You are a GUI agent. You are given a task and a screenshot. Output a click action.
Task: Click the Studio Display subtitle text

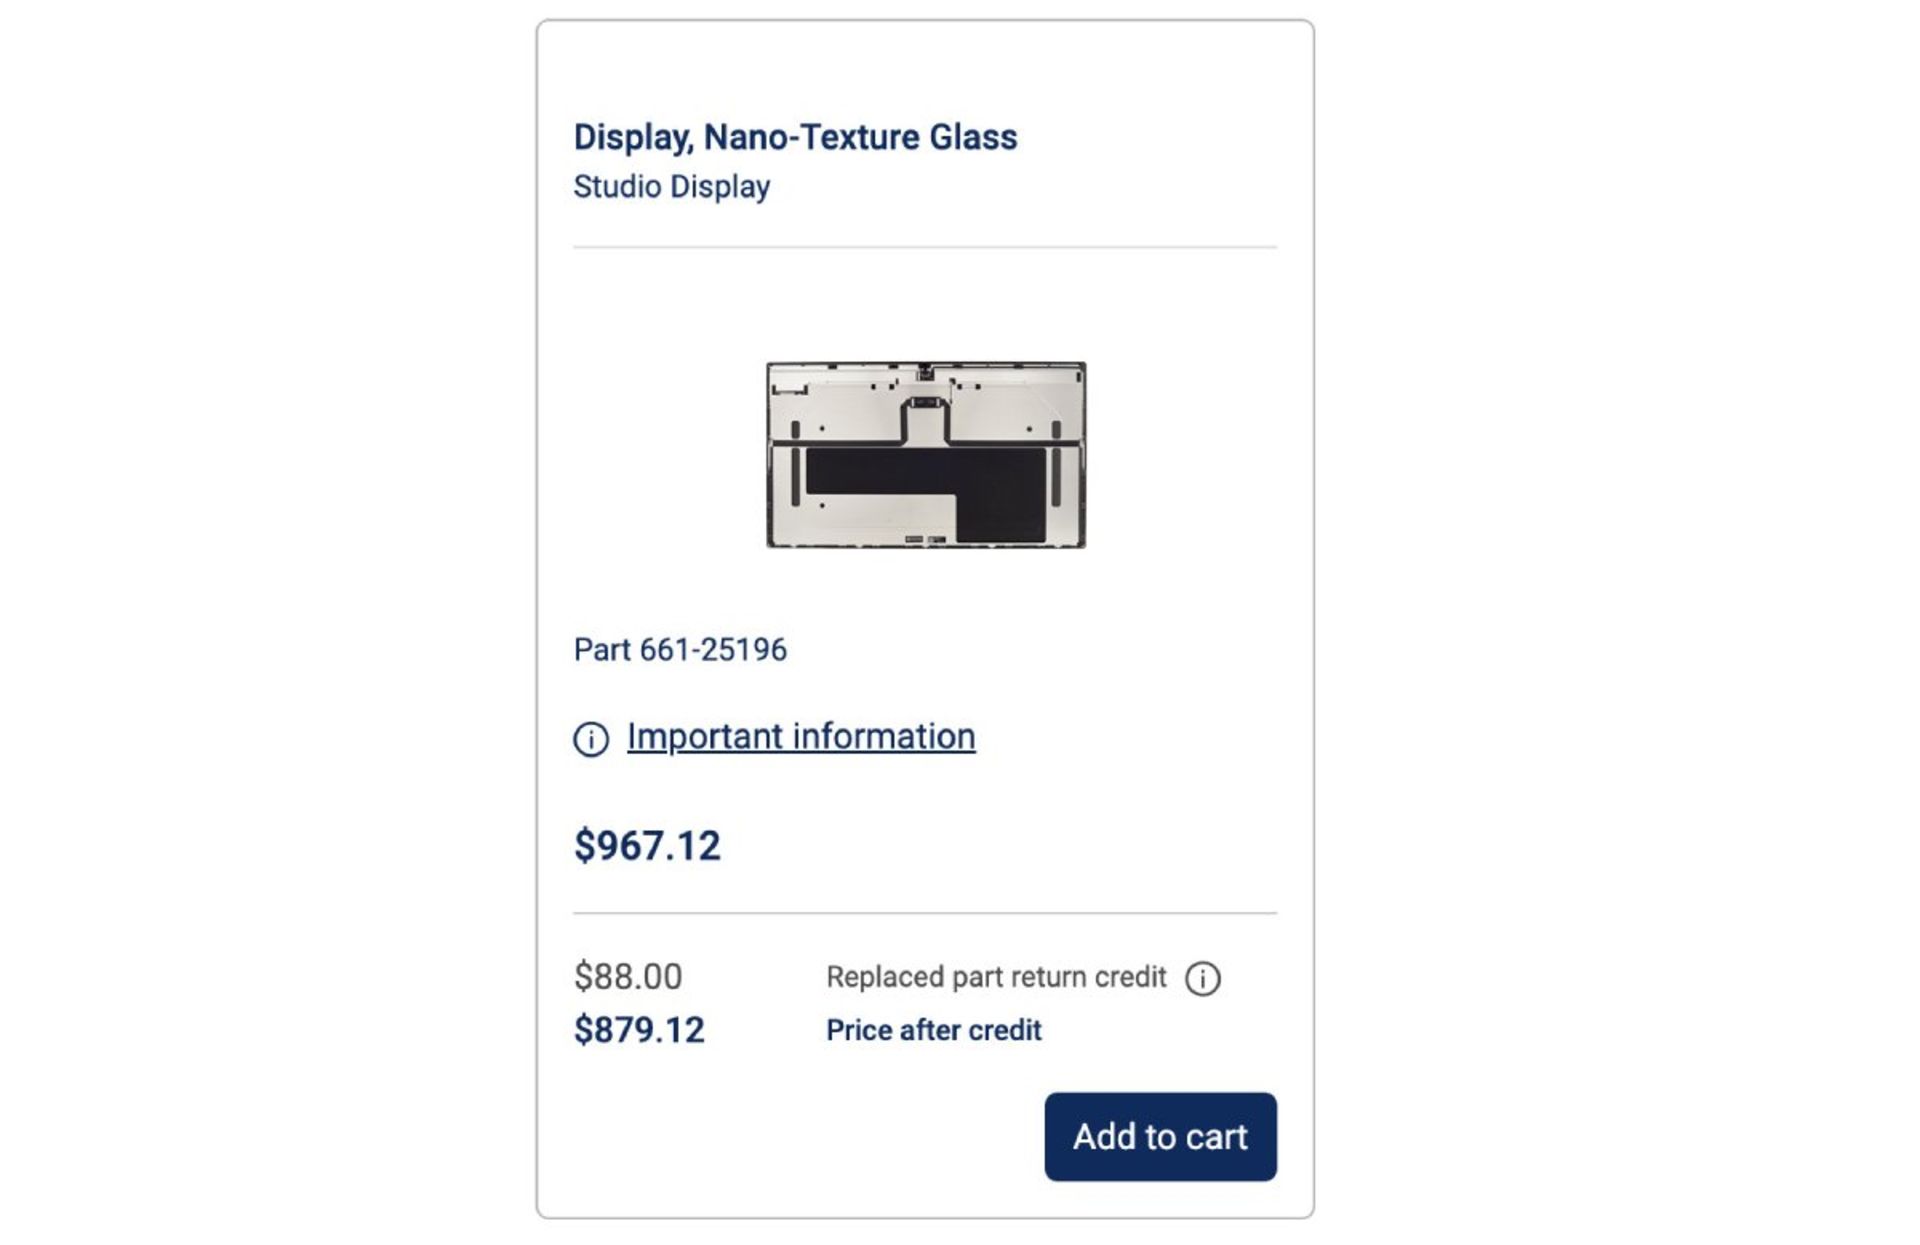[671, 185]
